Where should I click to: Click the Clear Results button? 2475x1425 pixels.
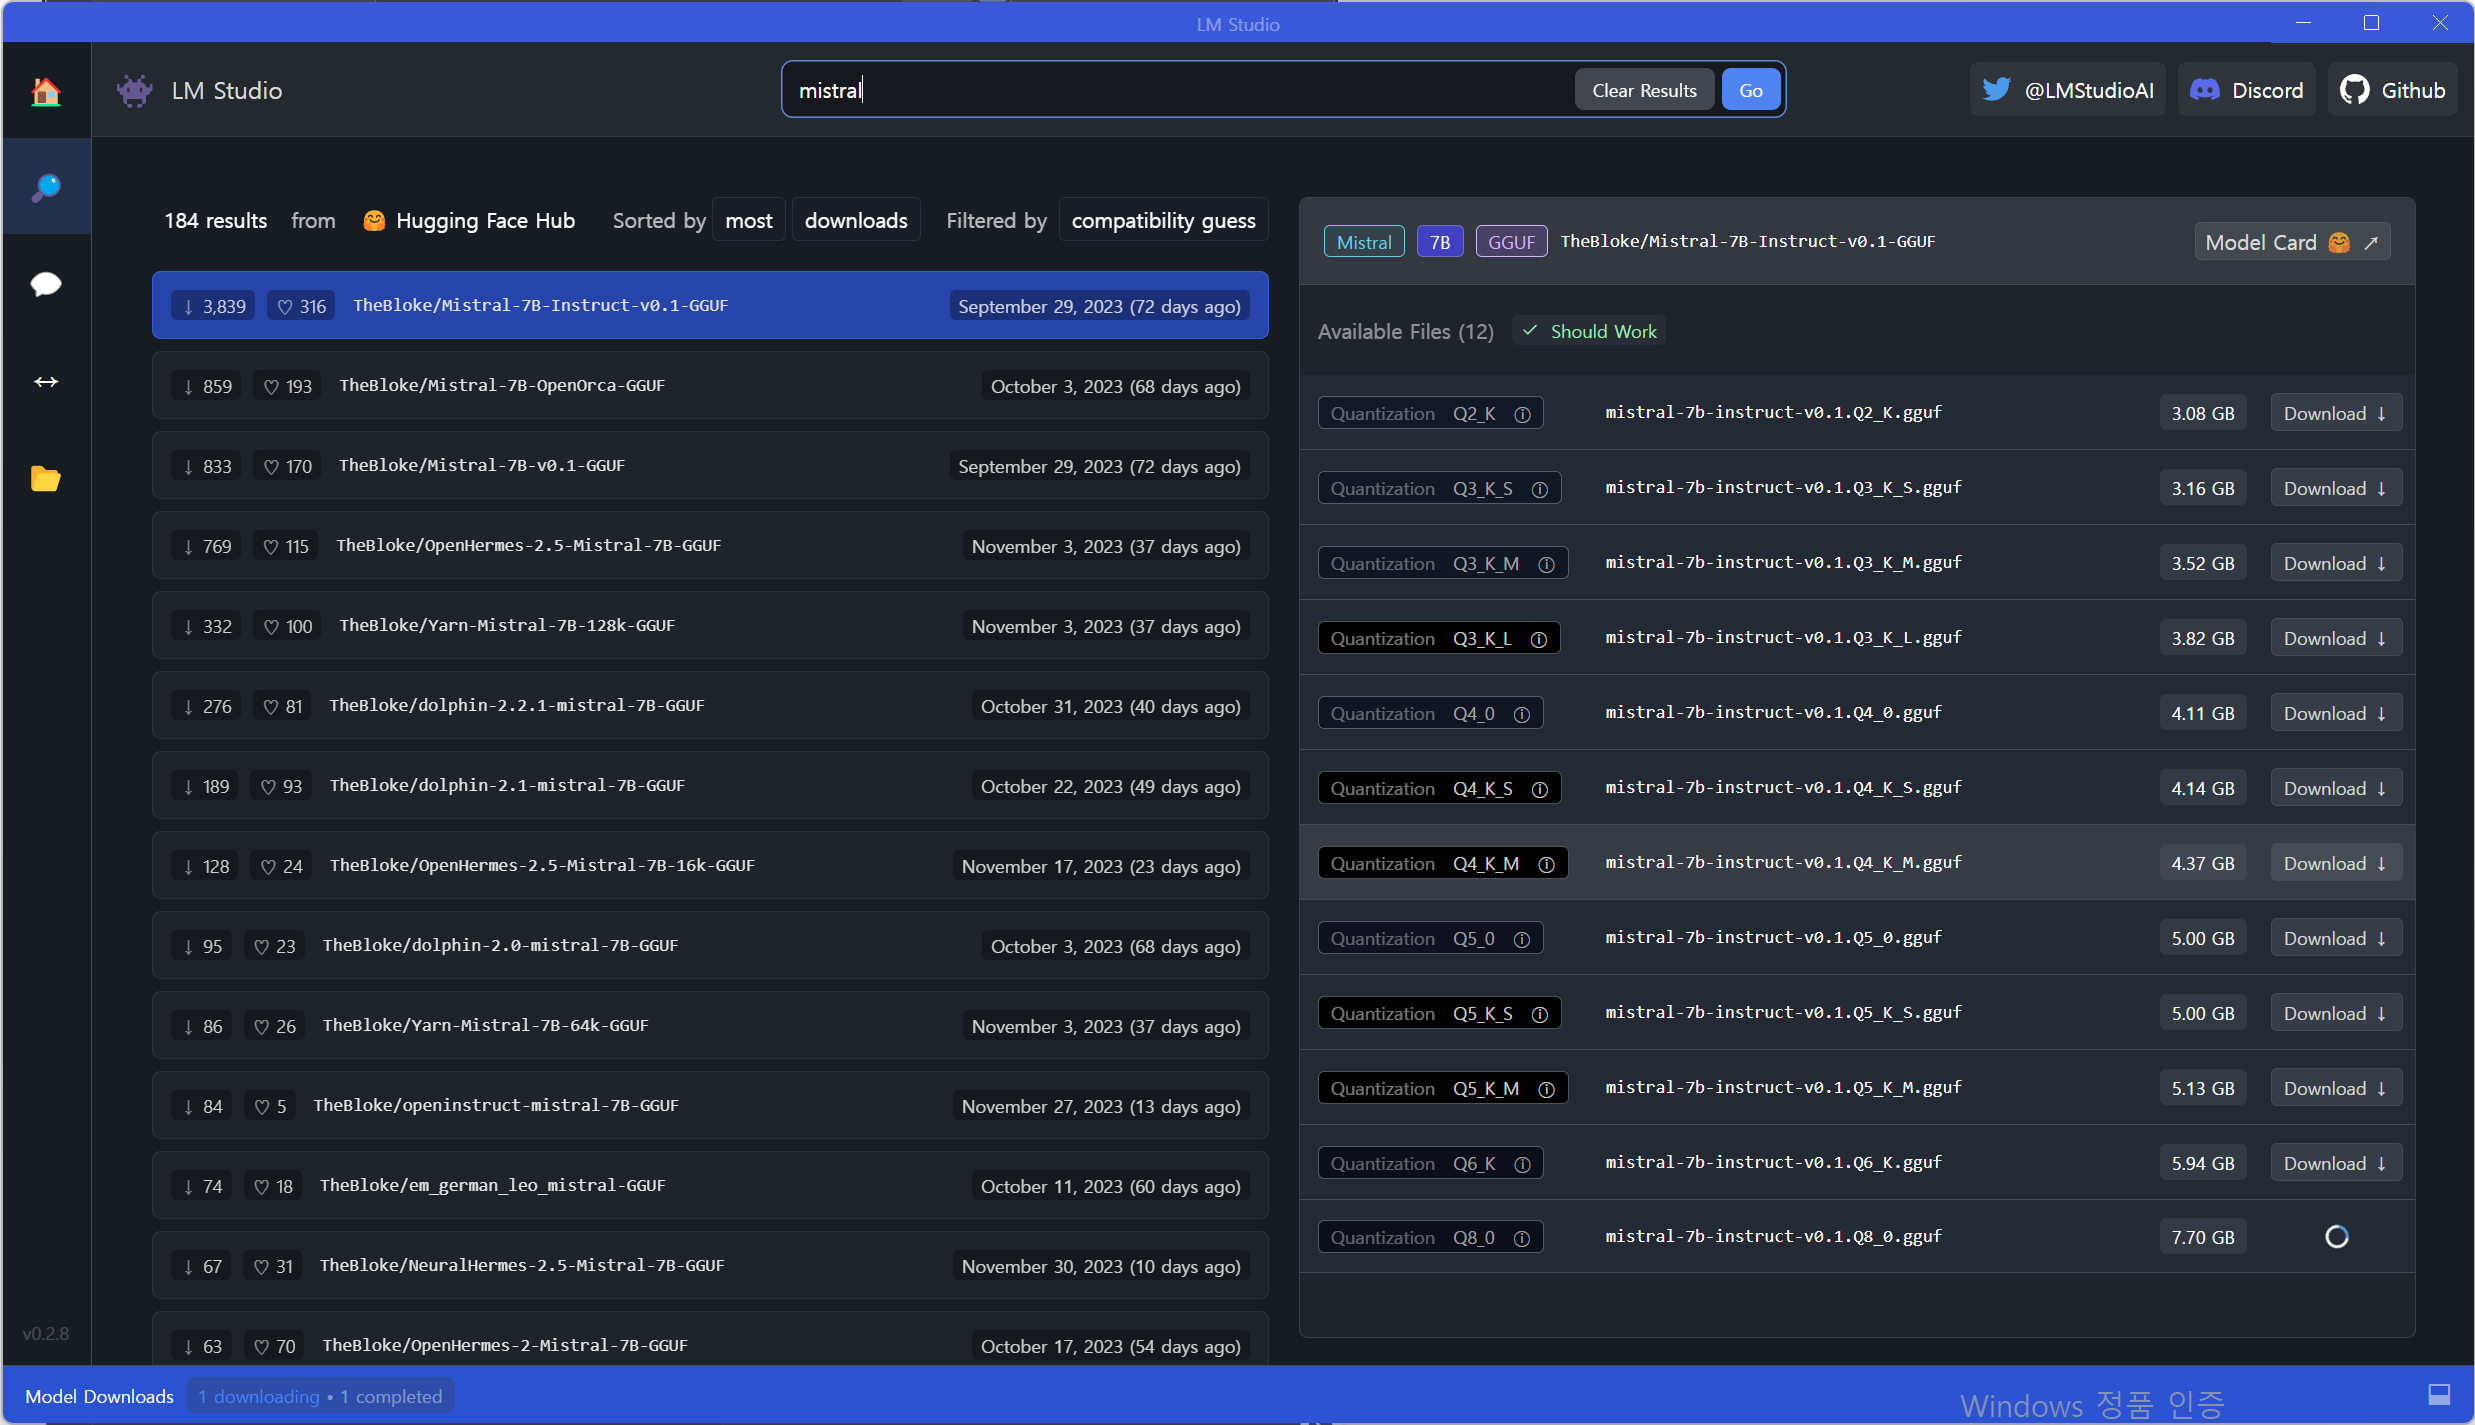1644,90
